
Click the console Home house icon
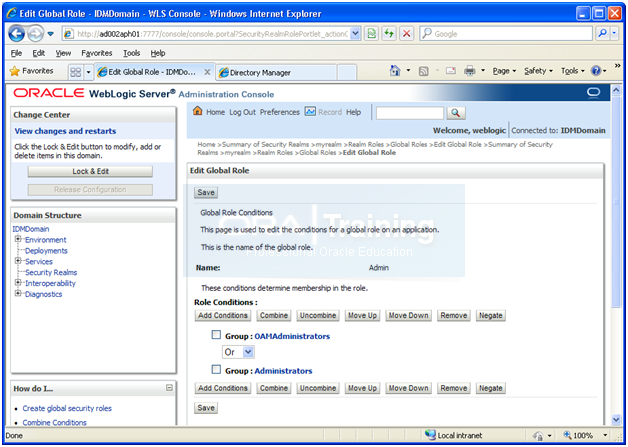click(x=197, y=111)
